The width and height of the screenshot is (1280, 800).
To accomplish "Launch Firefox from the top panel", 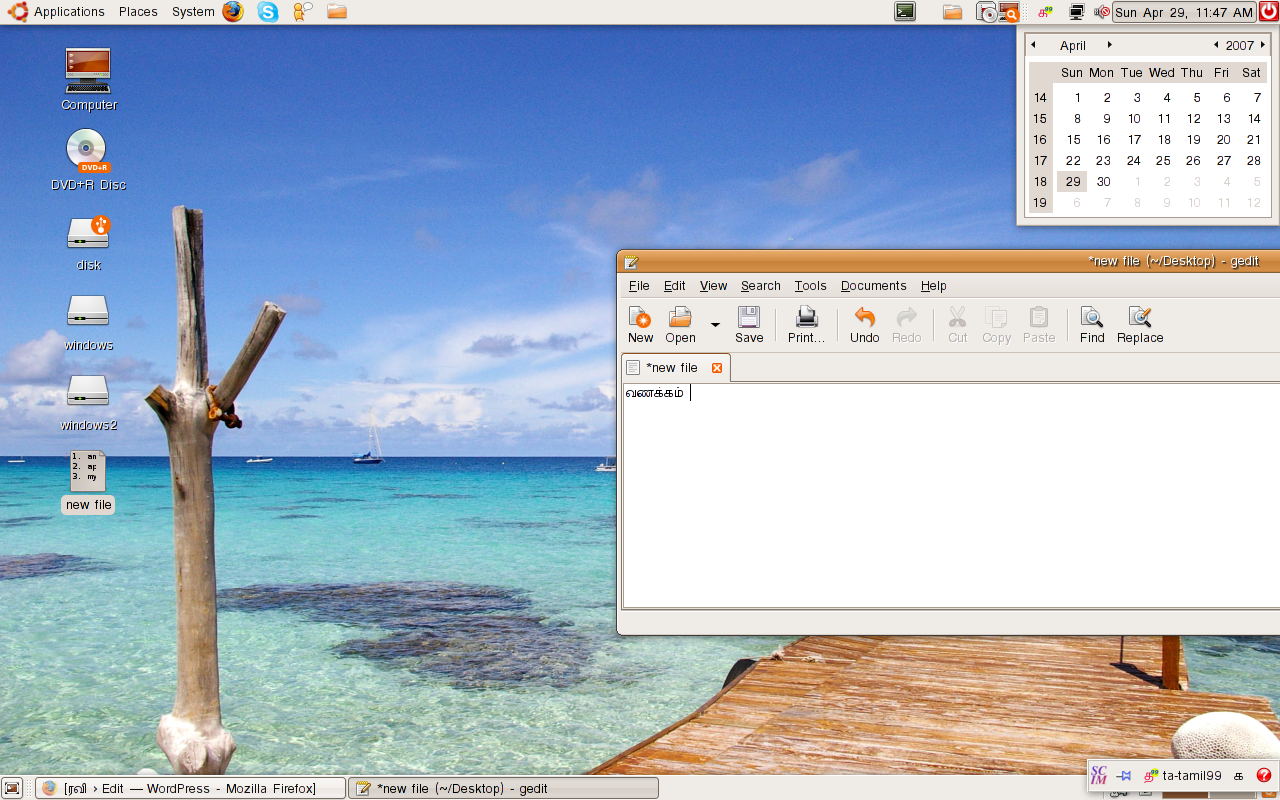I will 233,12.
